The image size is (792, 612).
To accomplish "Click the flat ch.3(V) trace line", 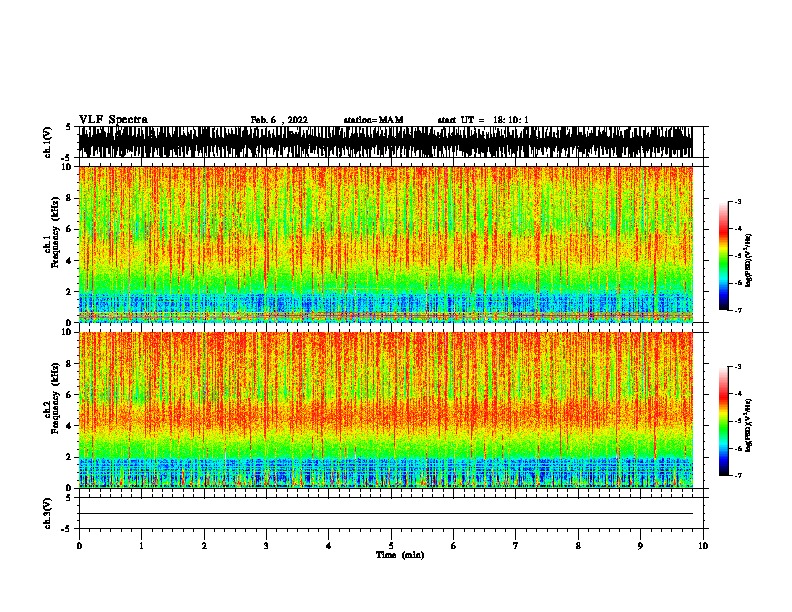I will tap(386, 514).
